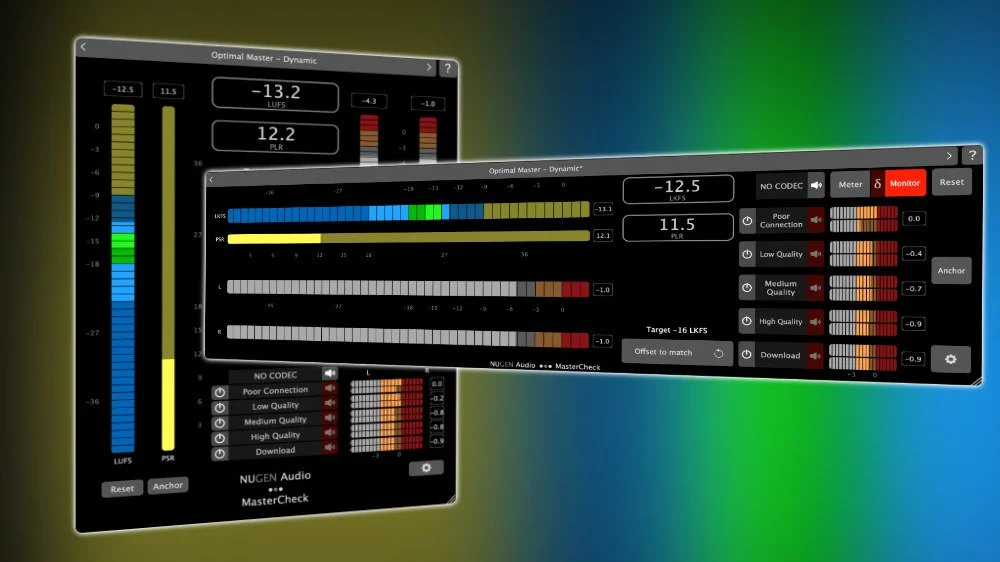This screenshot has height=562, width=1000.
Task: Audition High Quality speaker in vertical window
Action: pyautogui.click(x=330, y=432)
